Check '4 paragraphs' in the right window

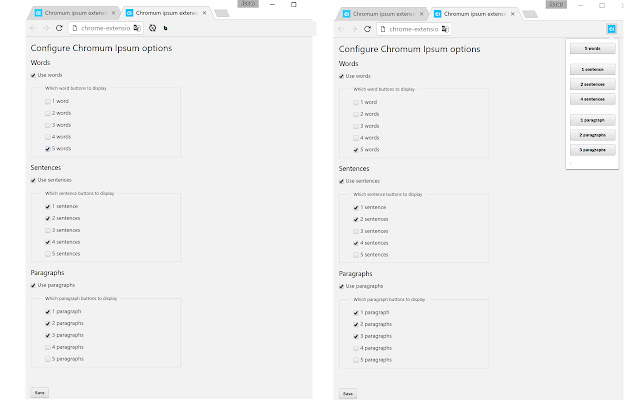click(356, 349)
